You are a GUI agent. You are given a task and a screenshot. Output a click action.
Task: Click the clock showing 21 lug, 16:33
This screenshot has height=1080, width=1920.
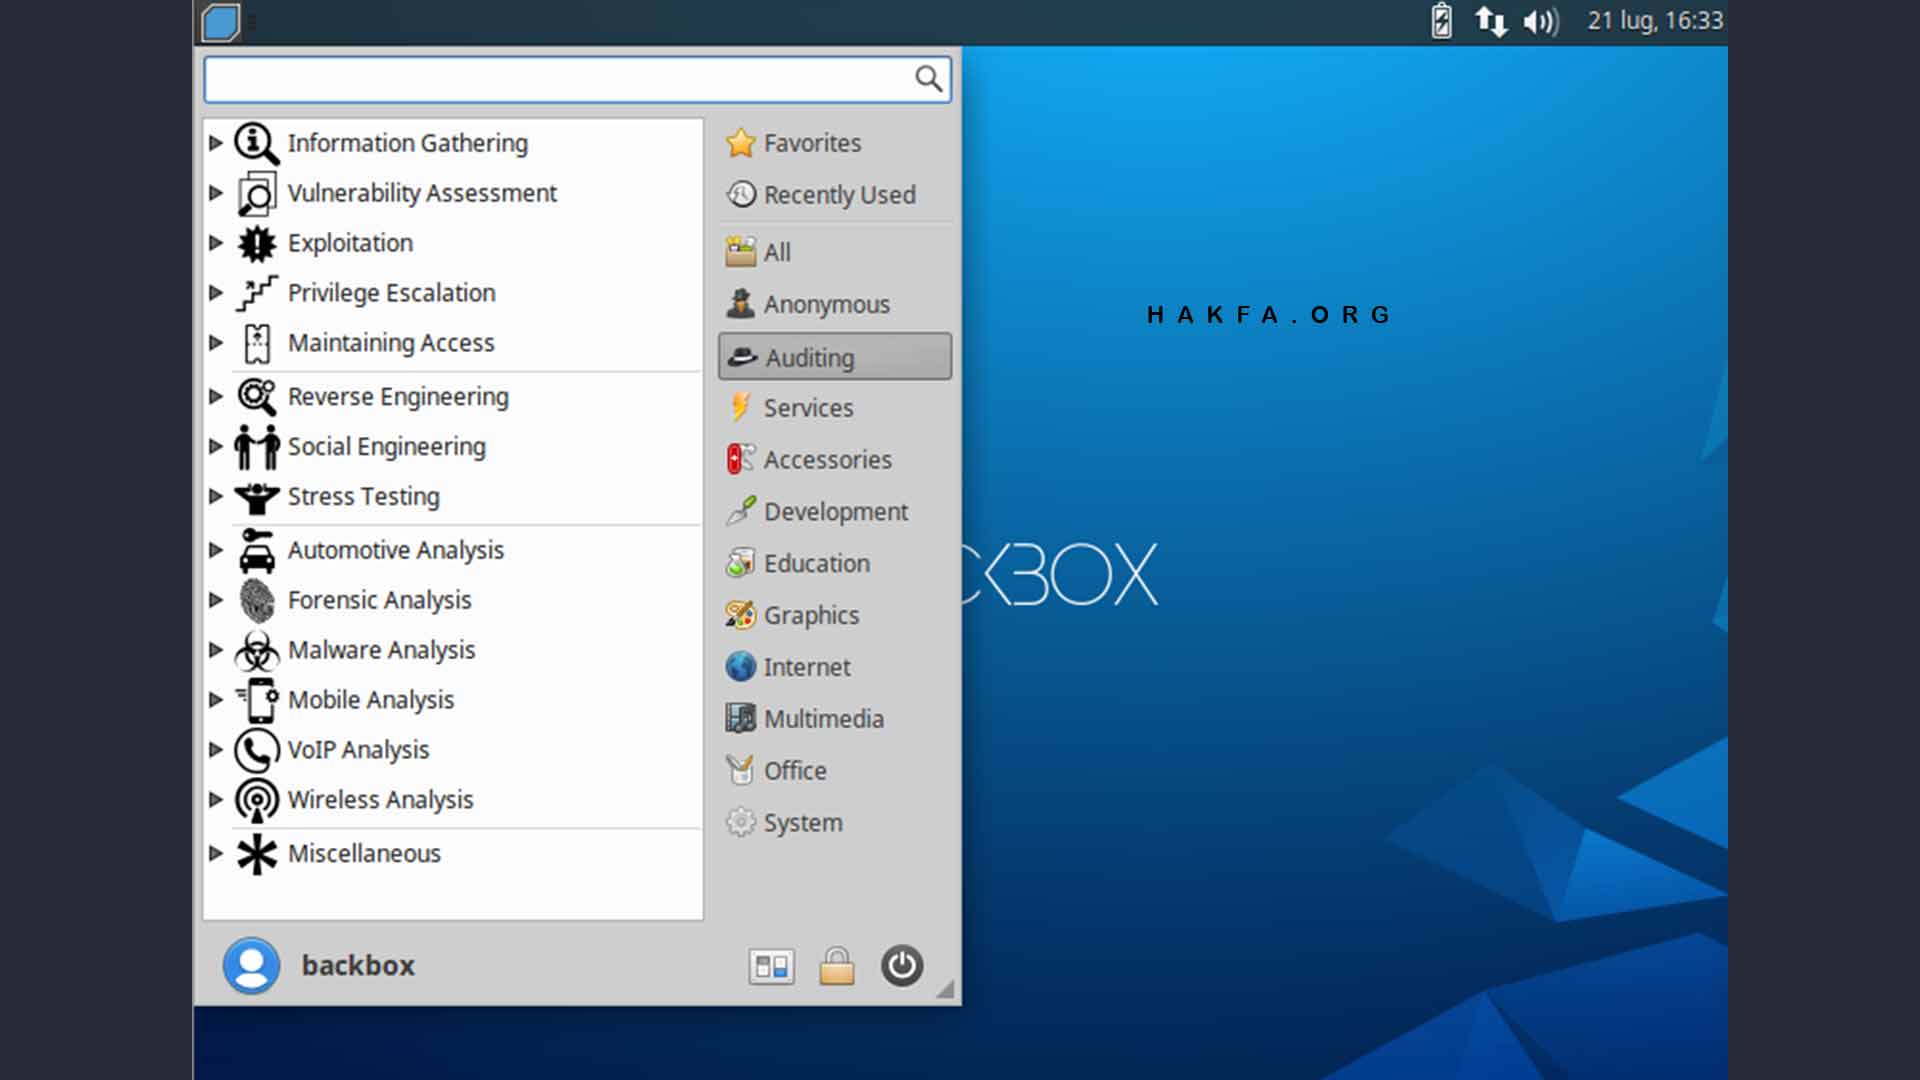(x=1655, y=21)
